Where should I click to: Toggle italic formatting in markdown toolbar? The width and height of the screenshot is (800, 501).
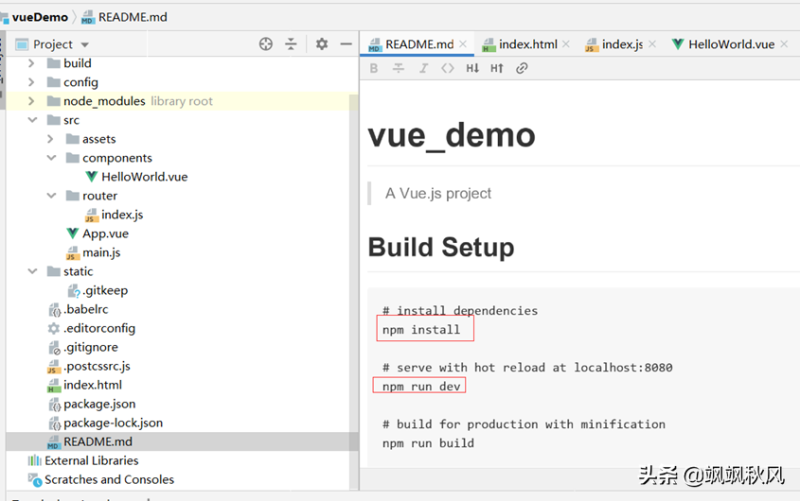point(423,69)
